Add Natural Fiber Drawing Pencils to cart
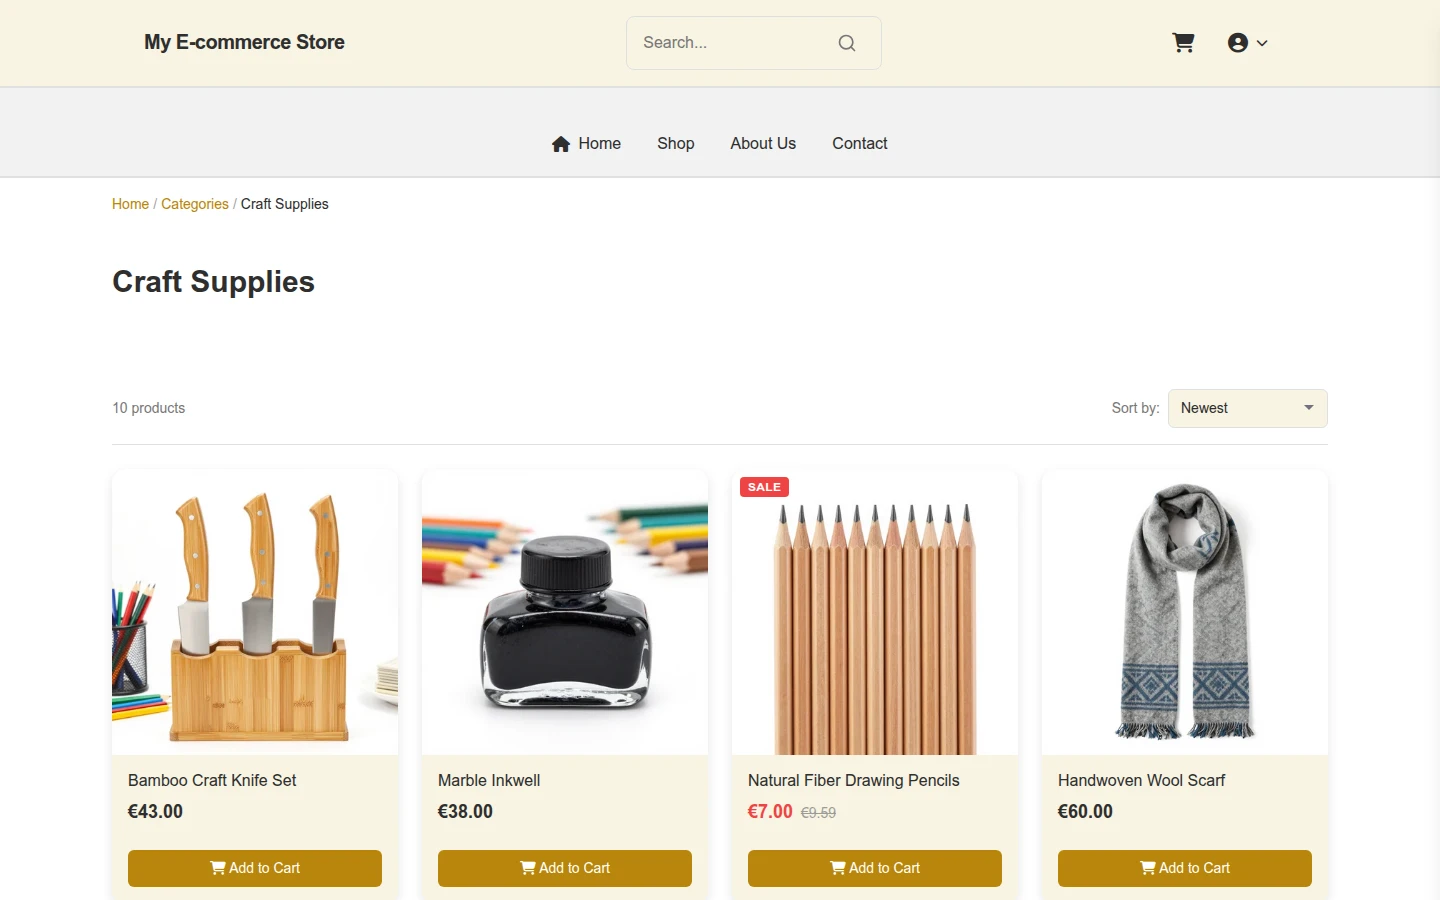Image resolution: width=1440 pixels, height=900 pixels. (875, 868)
